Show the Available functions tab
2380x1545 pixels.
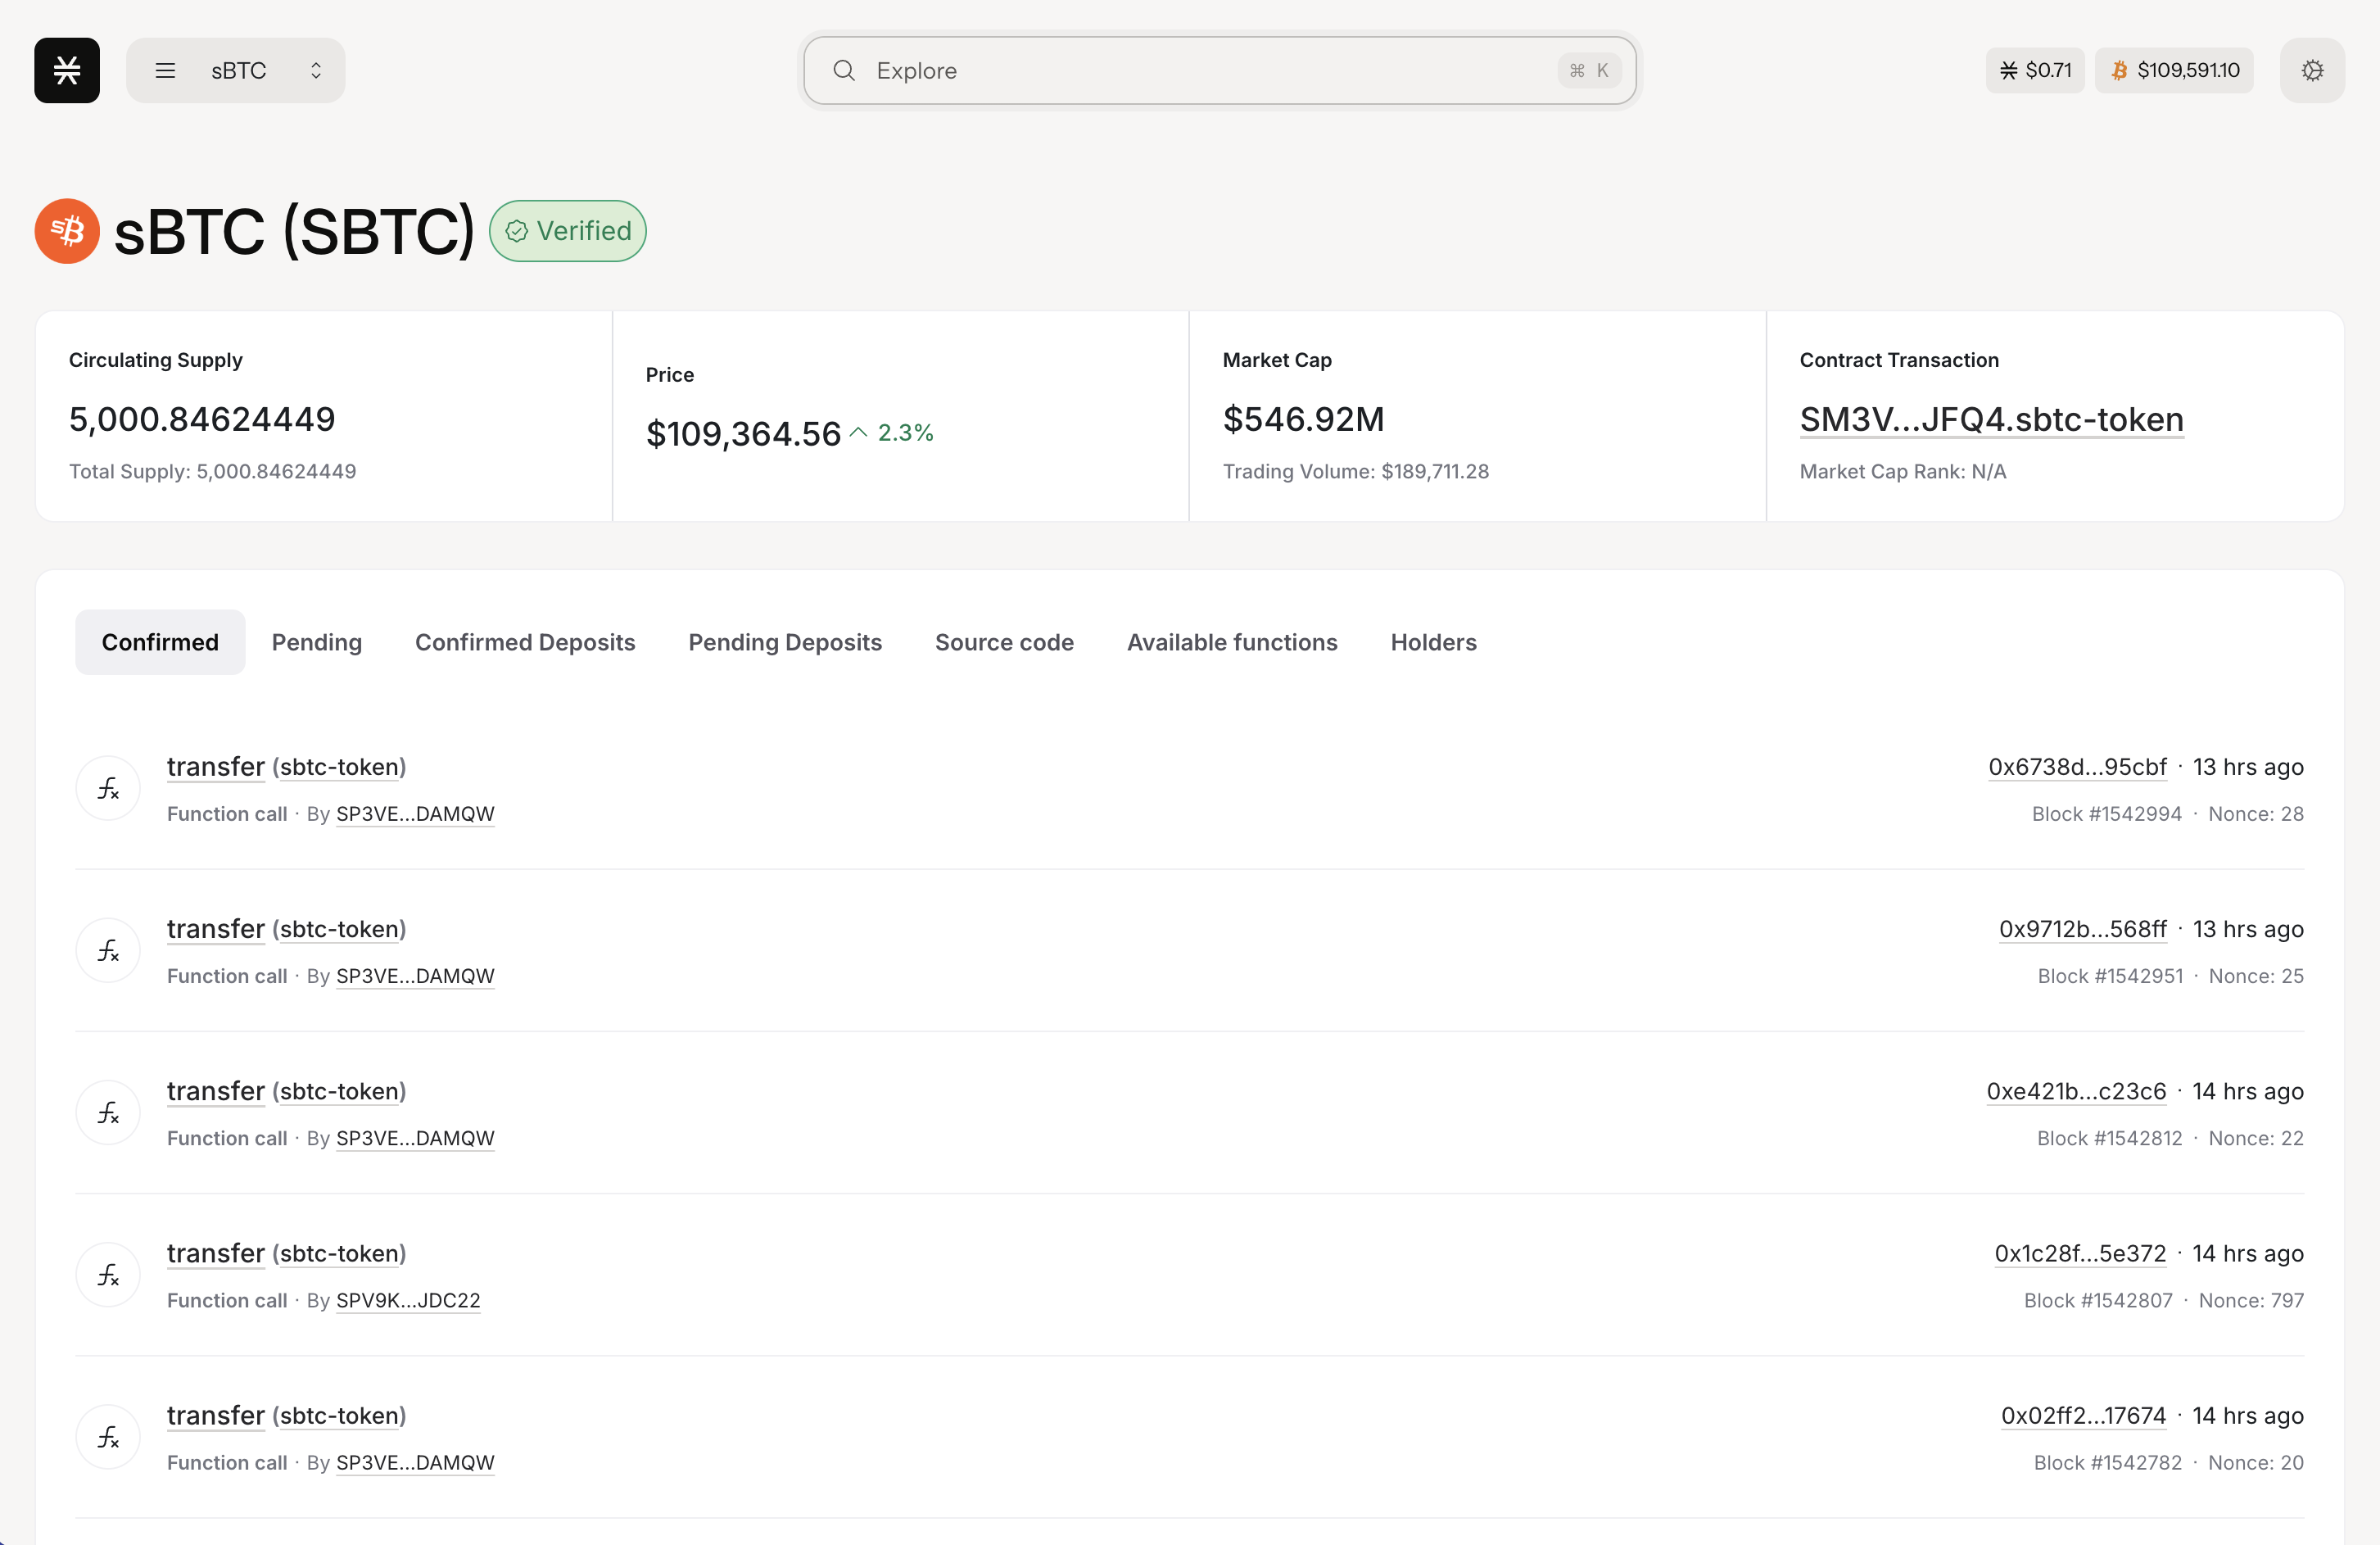coord(1232,642)
